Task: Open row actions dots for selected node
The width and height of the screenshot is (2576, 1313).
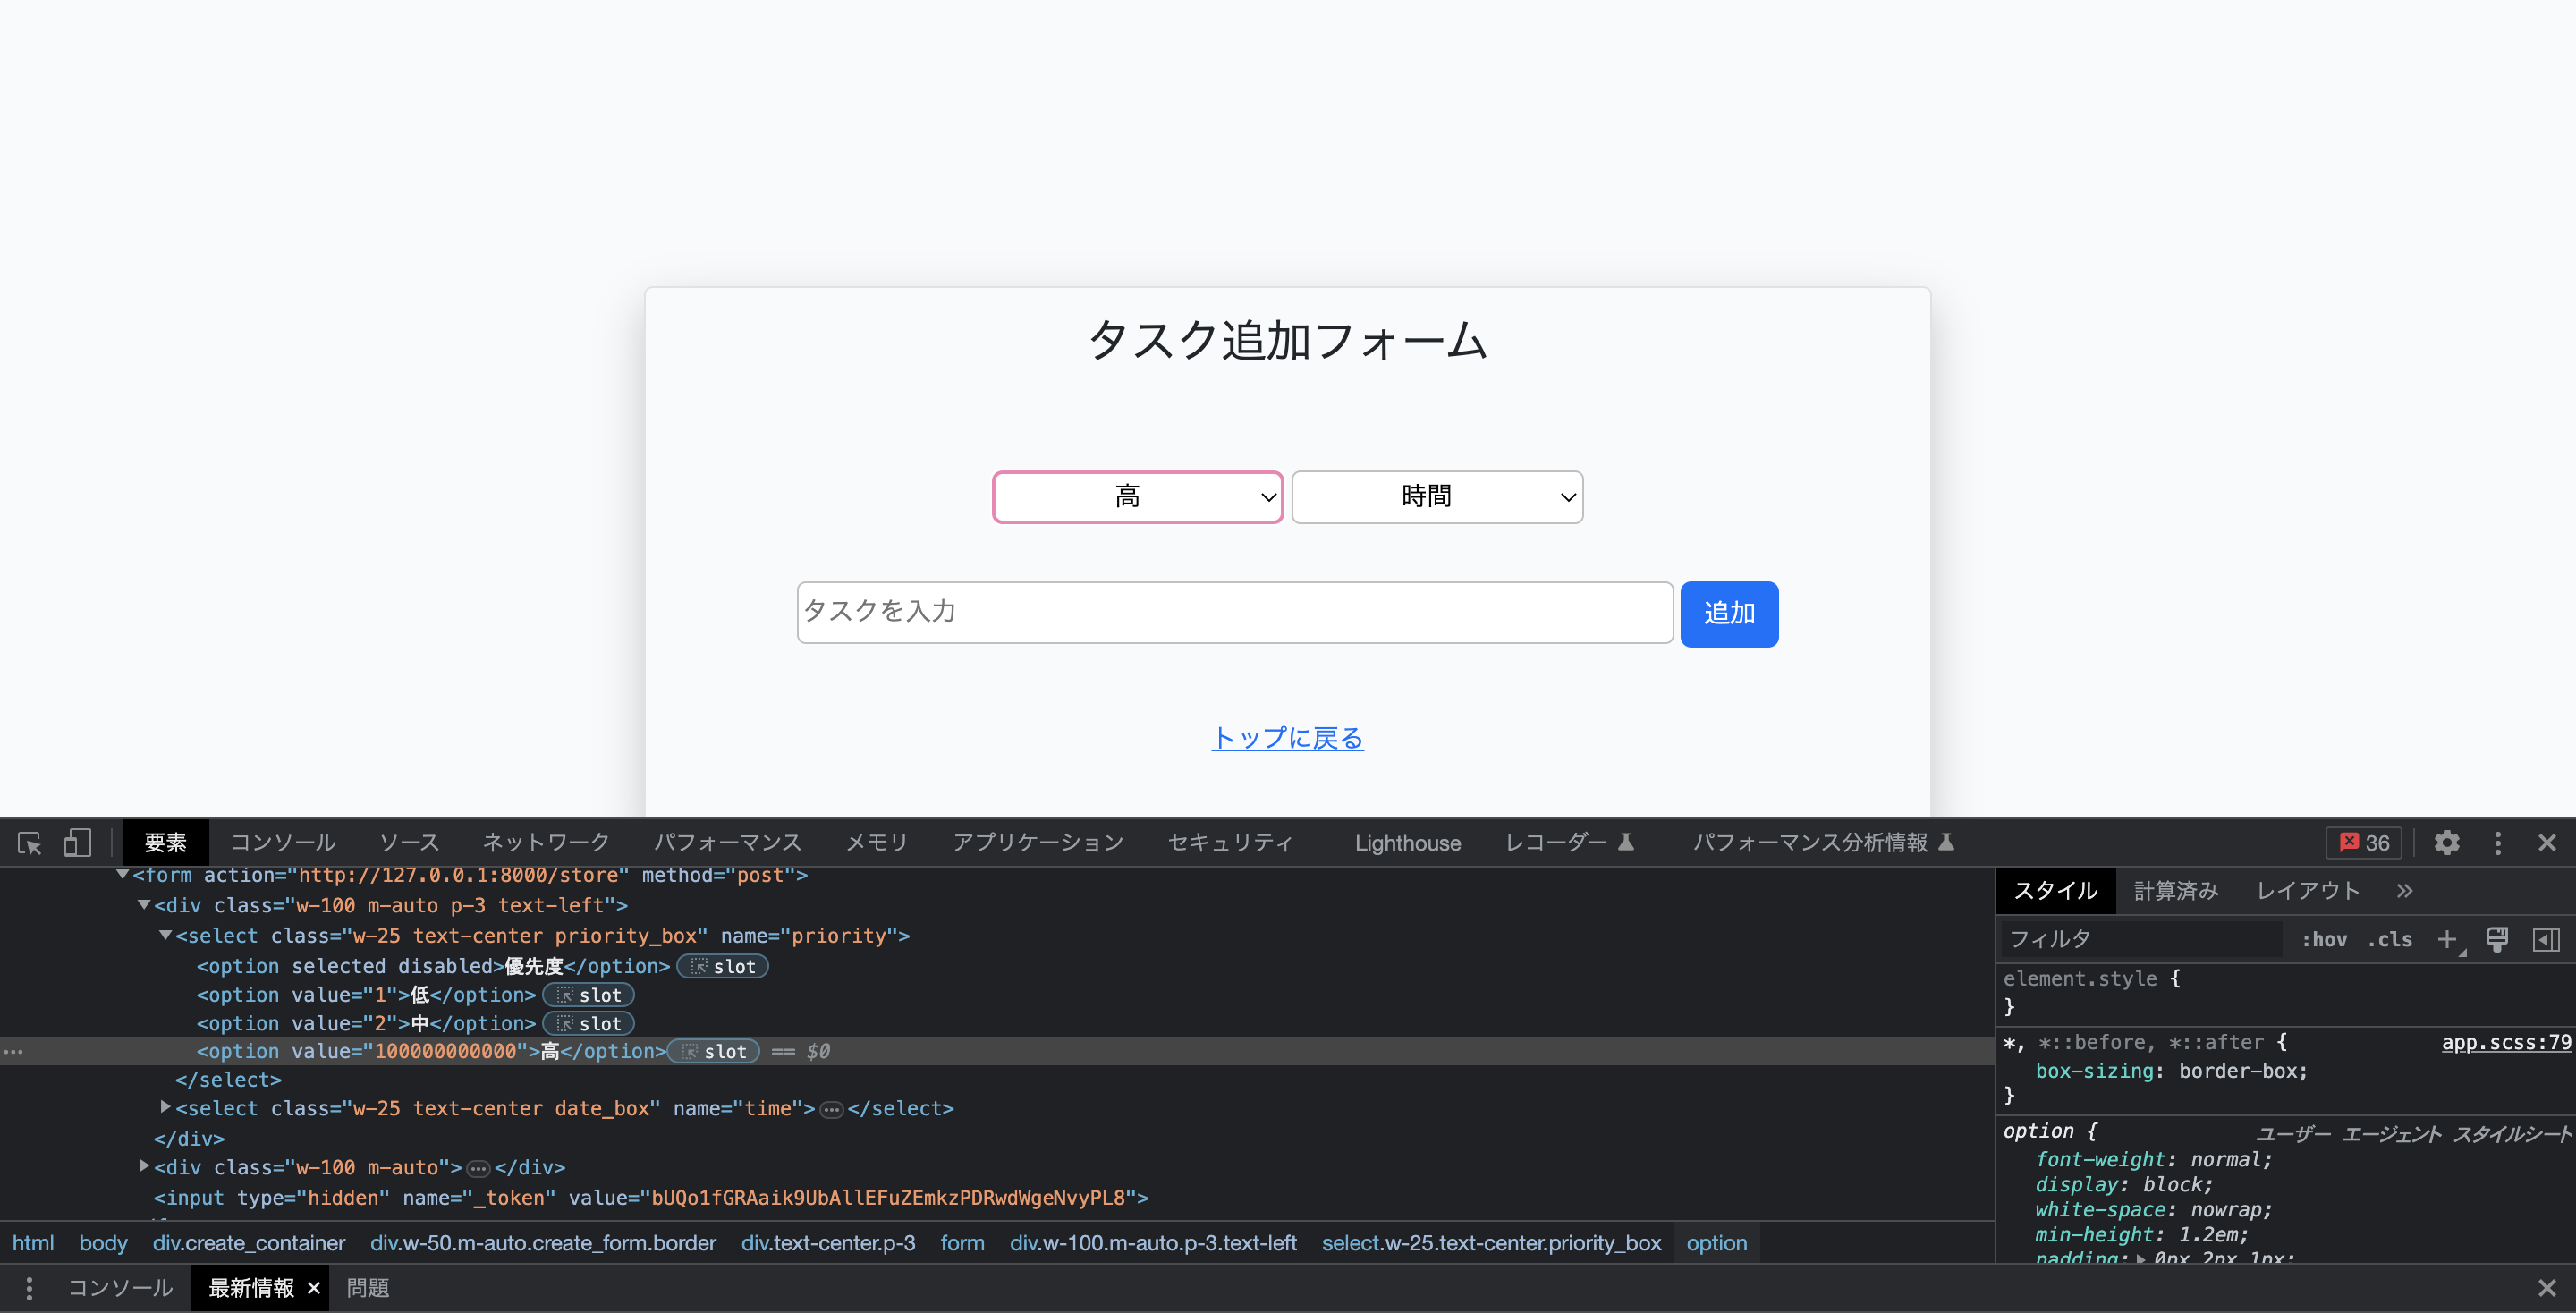Action: [x=13, y=1051]
